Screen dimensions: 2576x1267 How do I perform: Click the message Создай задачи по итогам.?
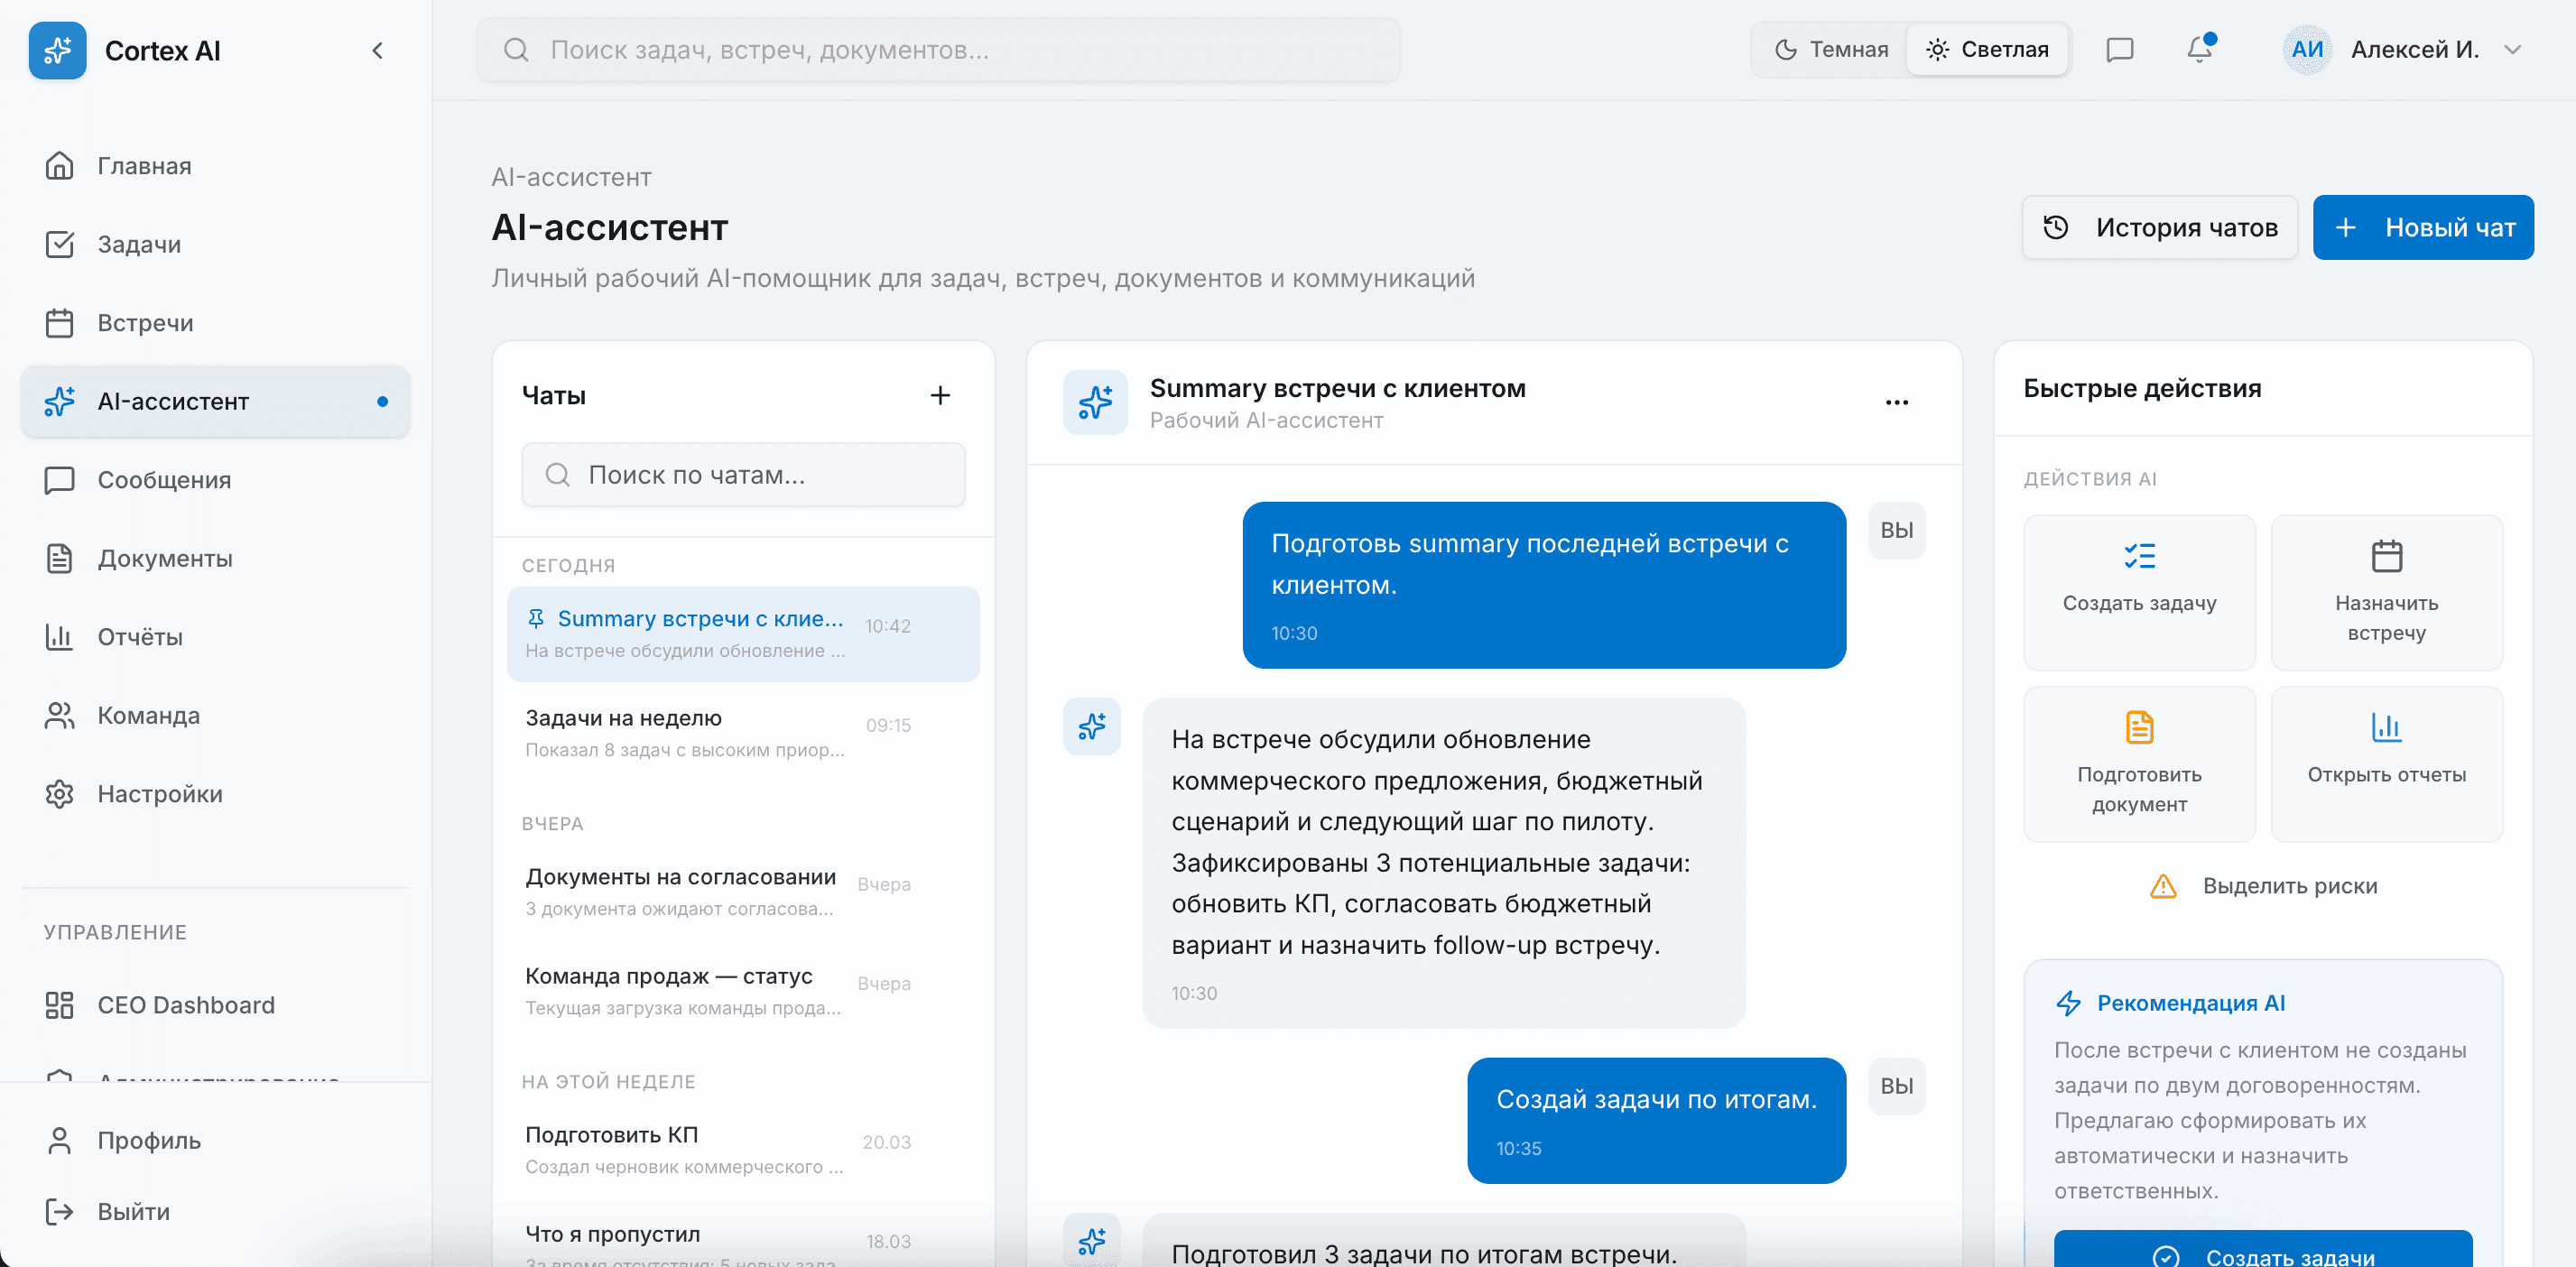click(x=1656, y=1120)
